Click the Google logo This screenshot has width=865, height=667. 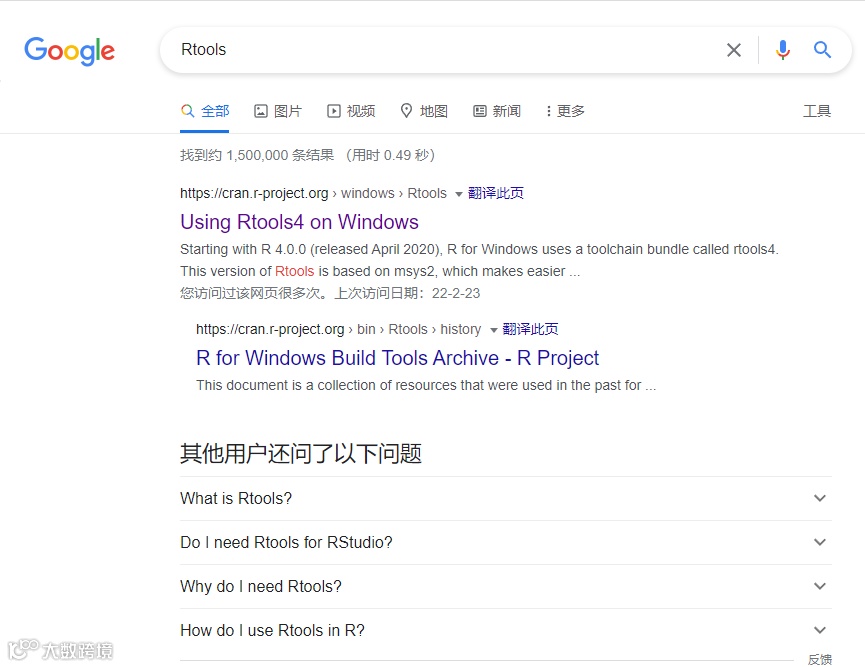coord(70,51)
